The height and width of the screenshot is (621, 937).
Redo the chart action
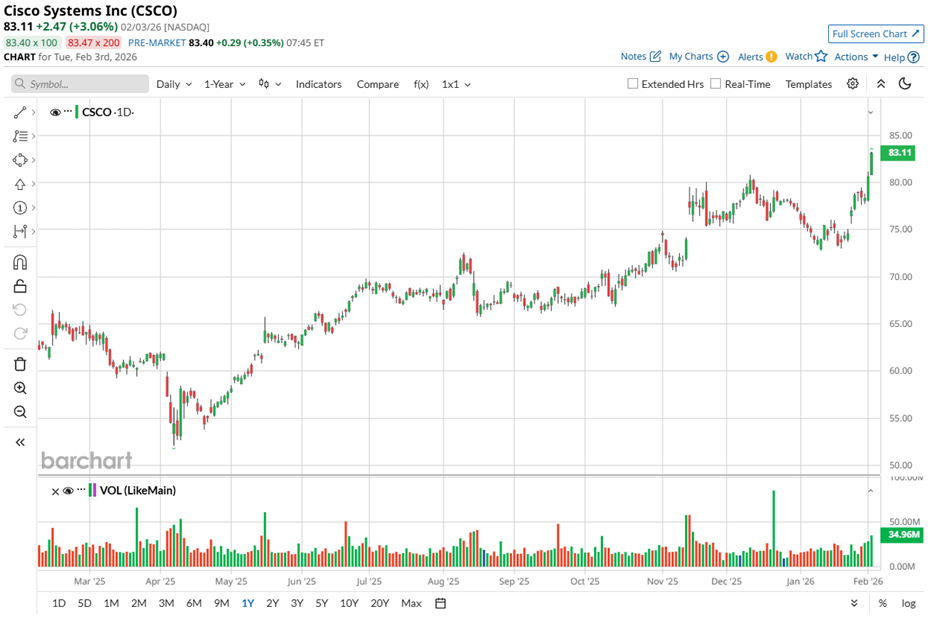click(x=20, y=334)
